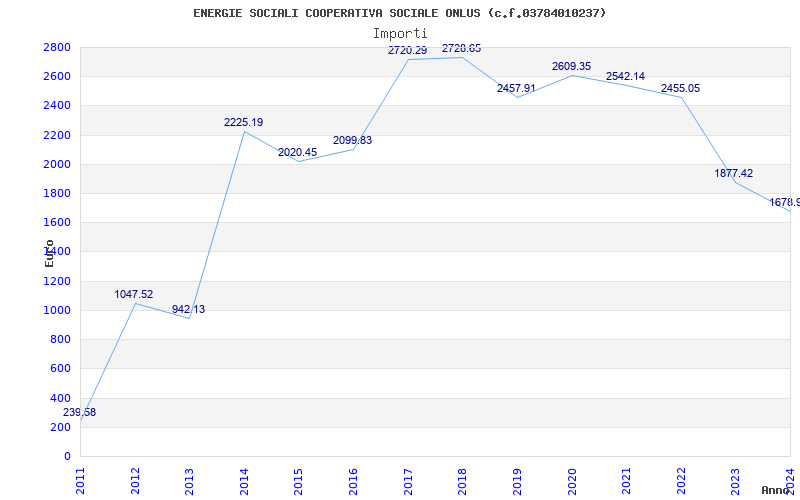Image resolution: width=800 pixels, height=500 pixels.
Task: Click the data label 2457.91
Action: coord(516,88)
